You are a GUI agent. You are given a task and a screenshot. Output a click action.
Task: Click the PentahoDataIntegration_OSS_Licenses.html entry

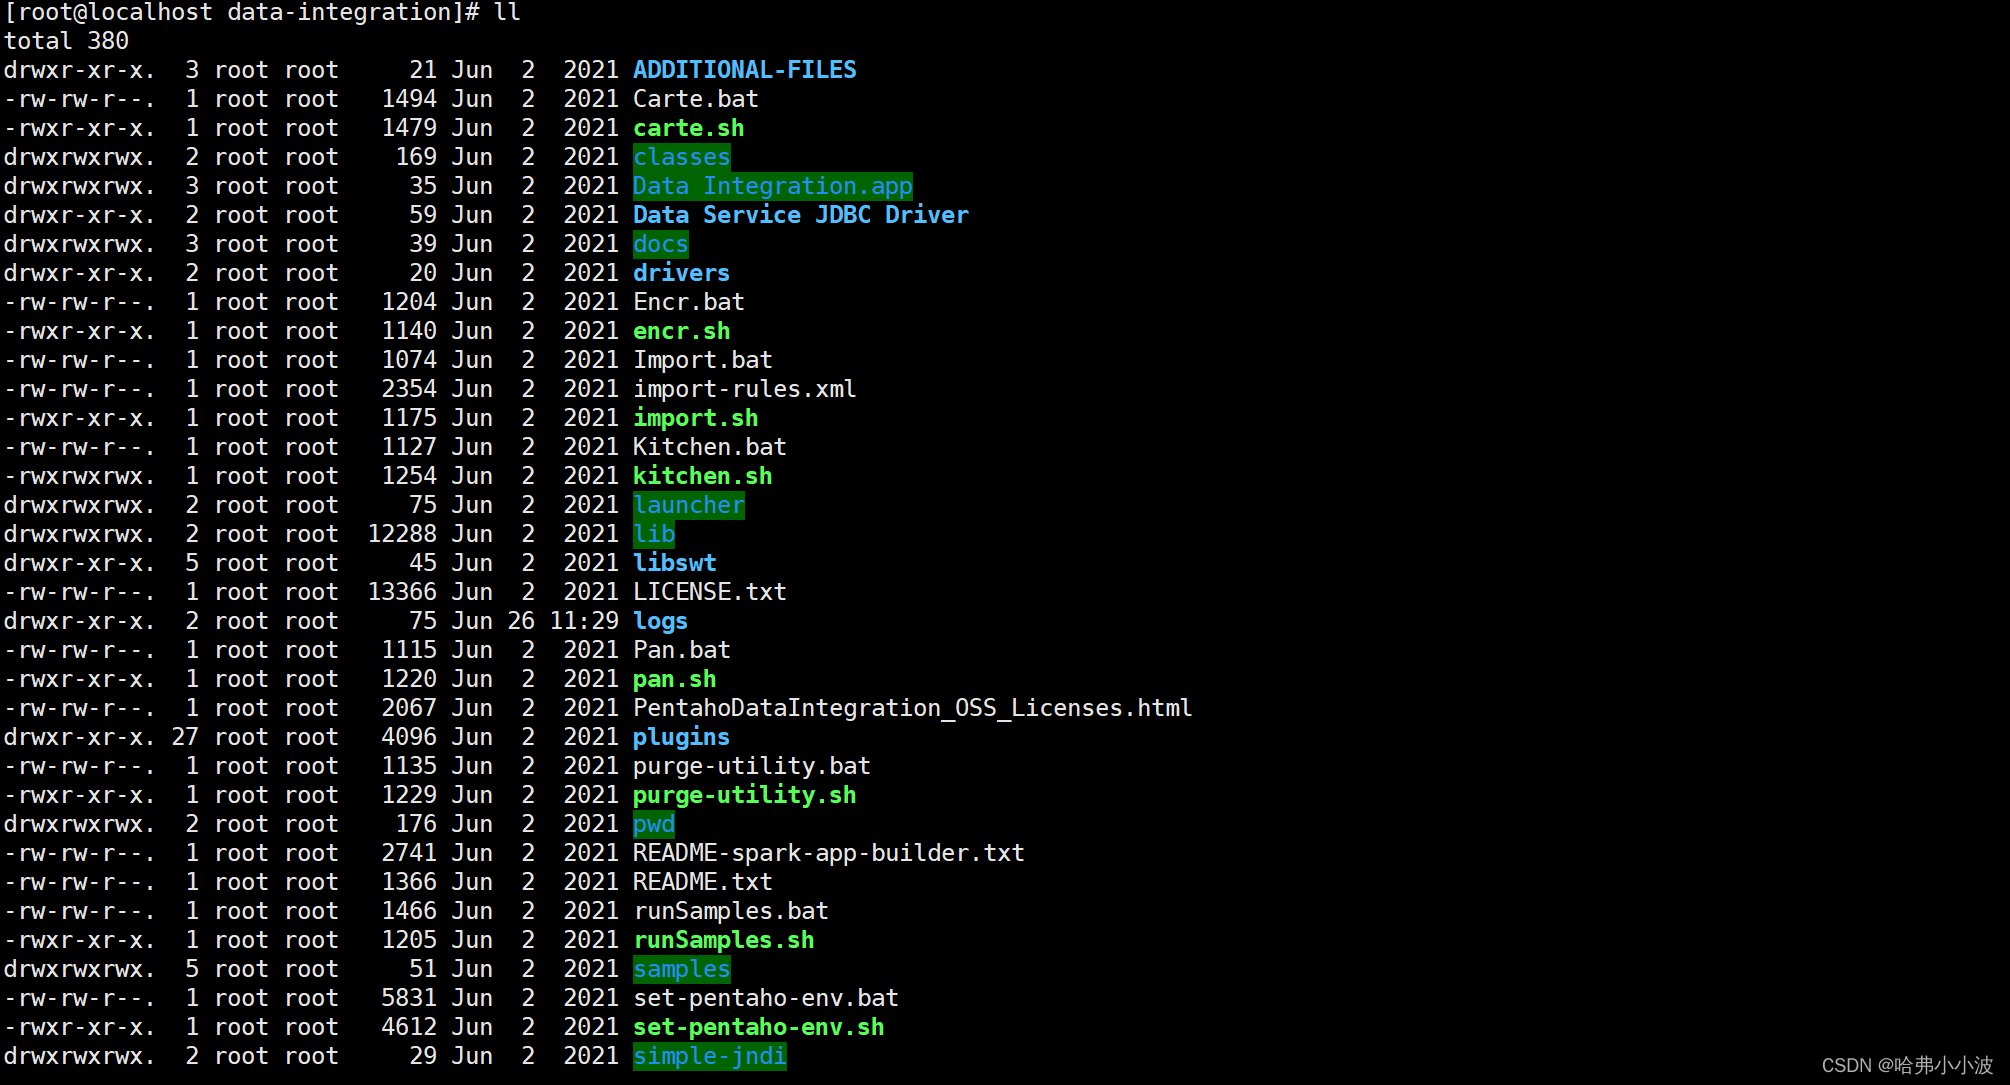[x=912, y=707]
